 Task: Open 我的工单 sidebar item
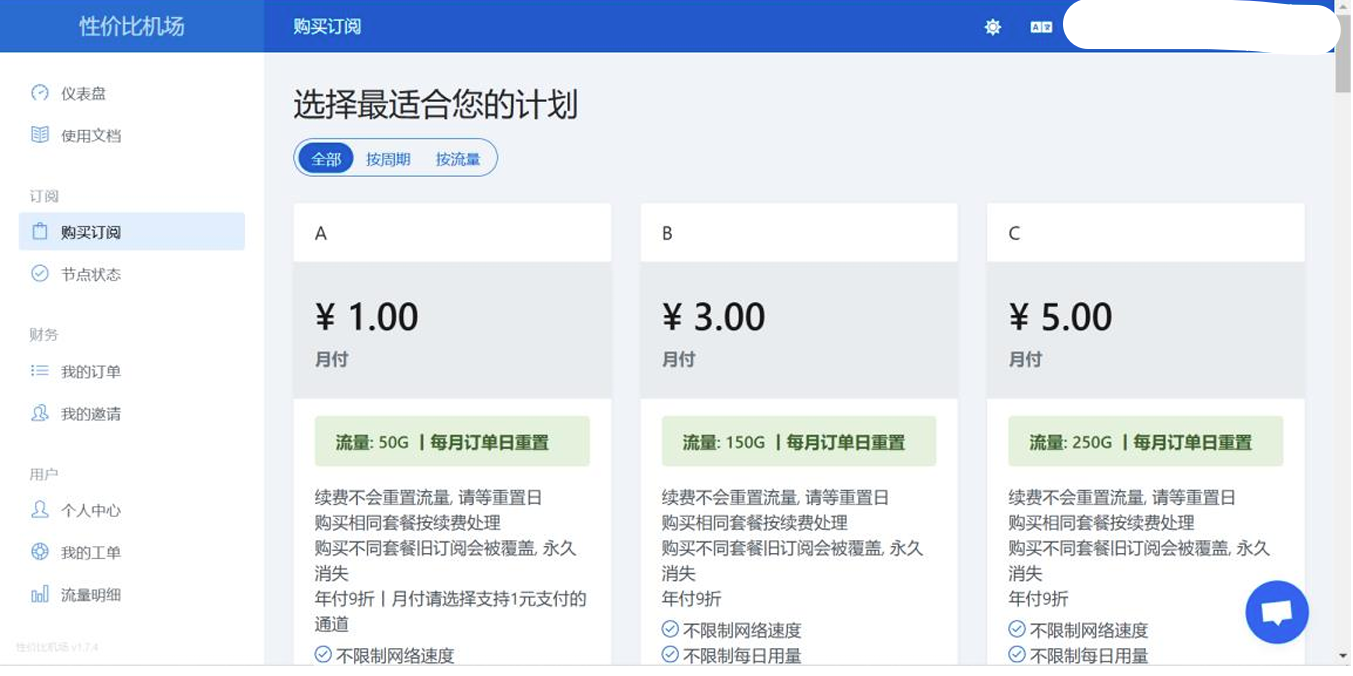[x=132, y=552]
